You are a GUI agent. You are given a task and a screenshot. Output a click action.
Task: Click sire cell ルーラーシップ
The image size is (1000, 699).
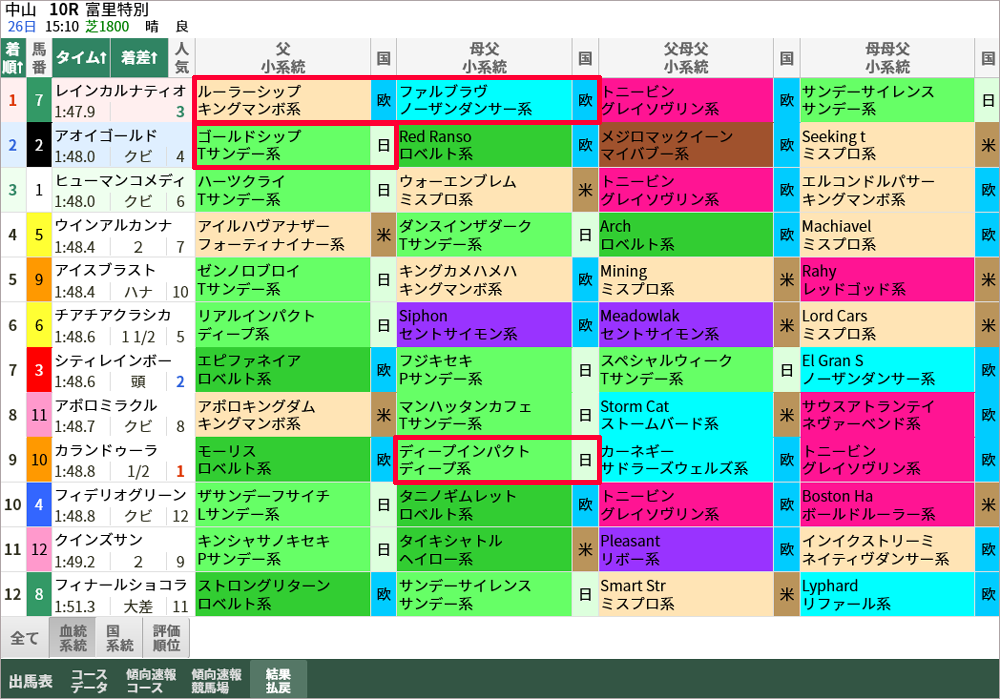pos(283,100)
